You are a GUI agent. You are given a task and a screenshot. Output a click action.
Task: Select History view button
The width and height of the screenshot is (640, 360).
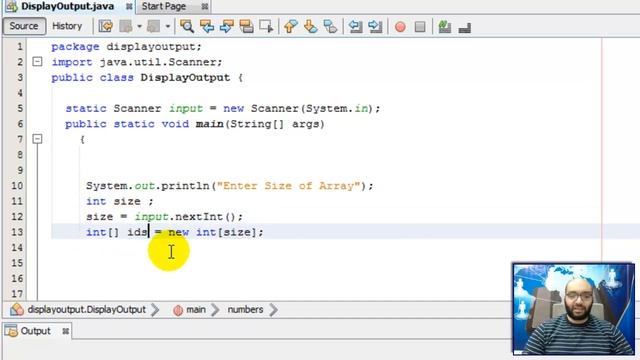[67, 26]
